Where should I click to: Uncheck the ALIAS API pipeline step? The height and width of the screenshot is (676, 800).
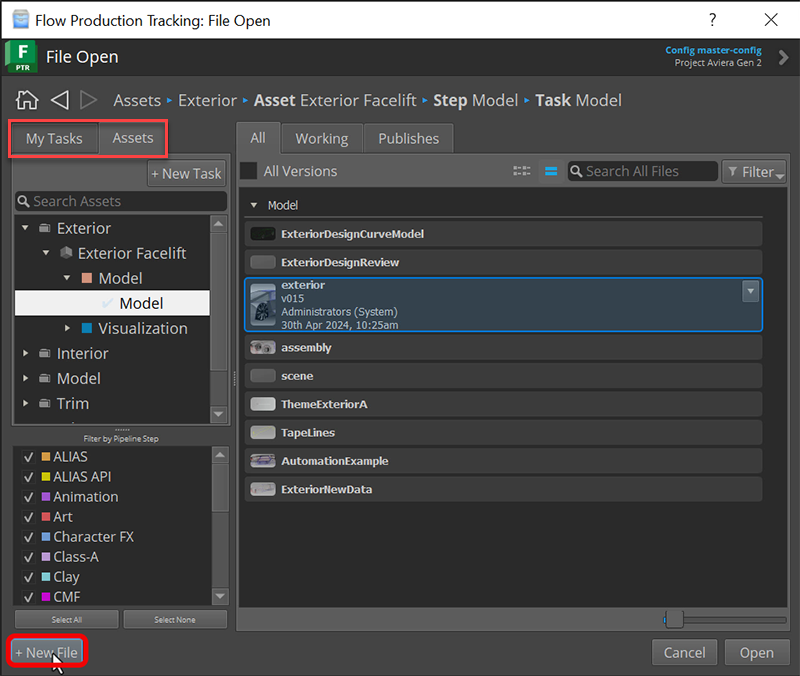click(29, 477)
